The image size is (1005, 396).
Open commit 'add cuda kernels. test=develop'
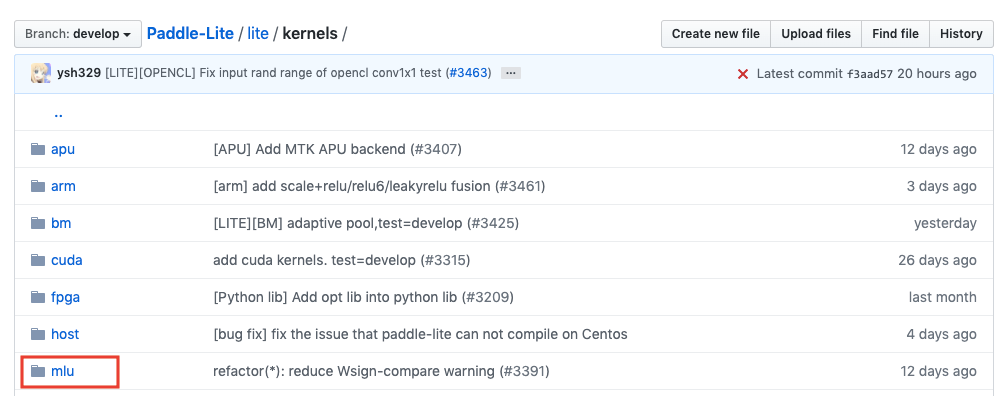tap(342, 260)
